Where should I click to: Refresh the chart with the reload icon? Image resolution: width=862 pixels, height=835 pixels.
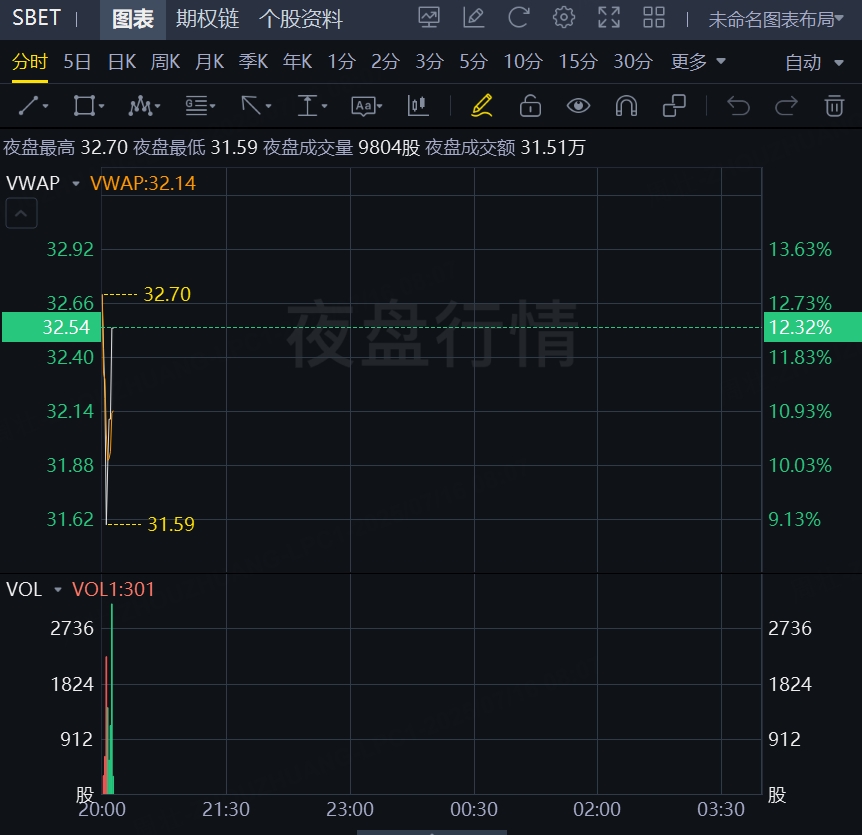point(518,18)
